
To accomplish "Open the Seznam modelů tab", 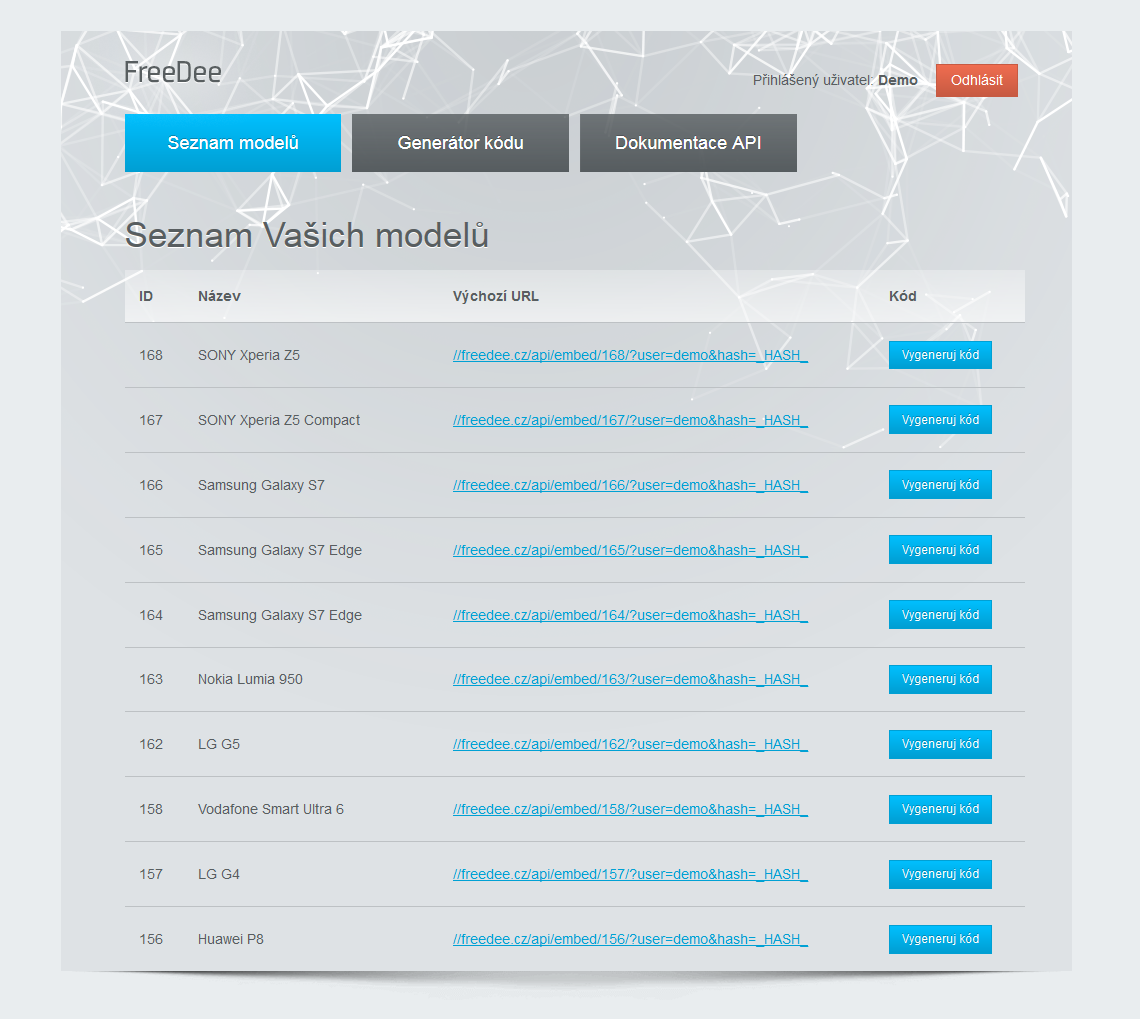I will pyautogui.click(x=233, y=143).
